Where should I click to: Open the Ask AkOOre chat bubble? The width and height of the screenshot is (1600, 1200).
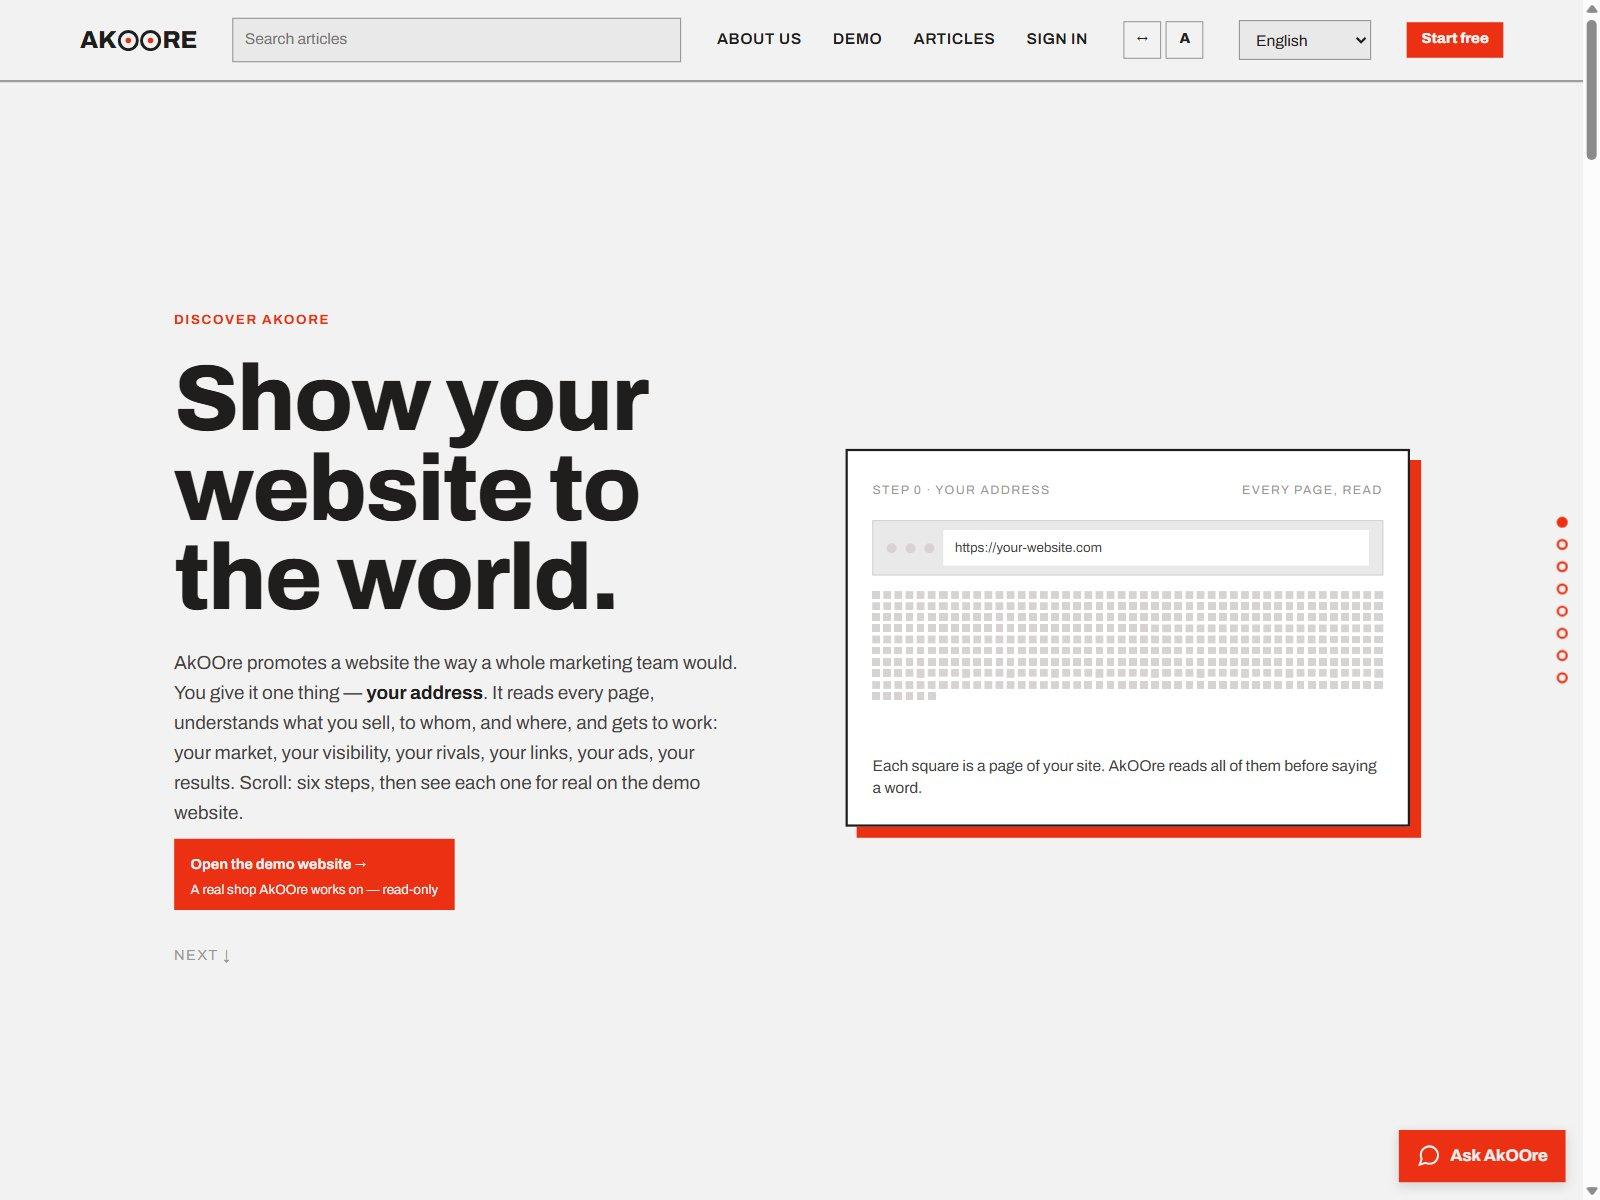point(1481,1156)
